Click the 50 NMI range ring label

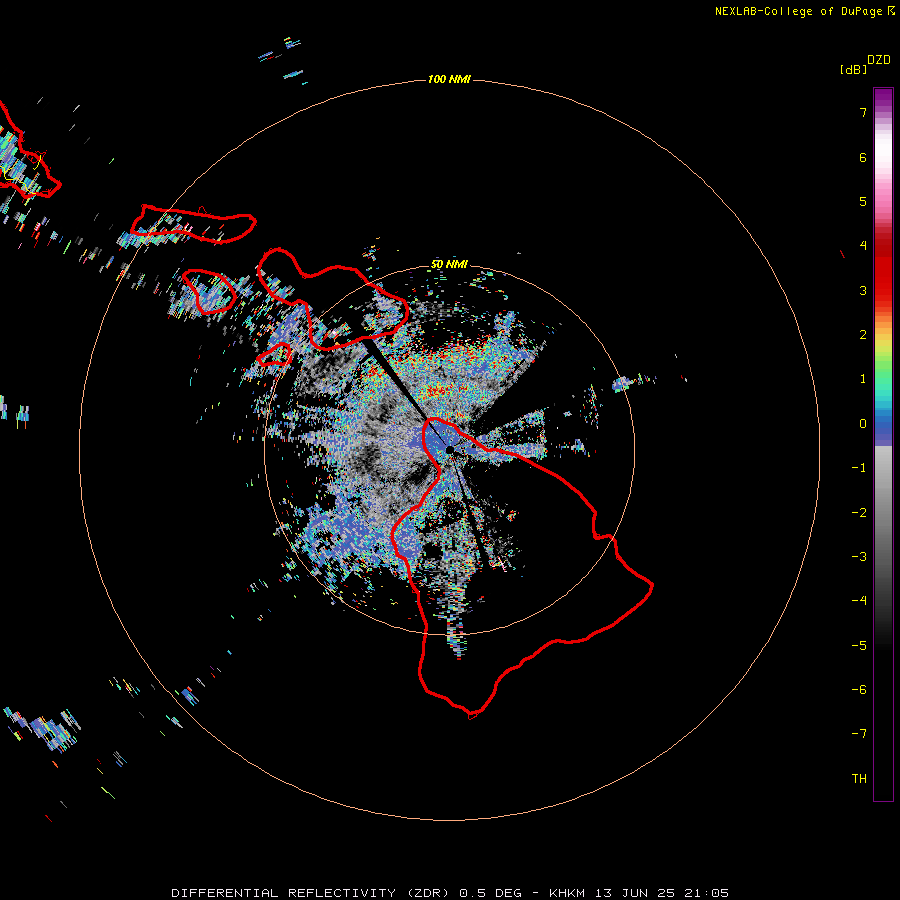coord(449,265)
